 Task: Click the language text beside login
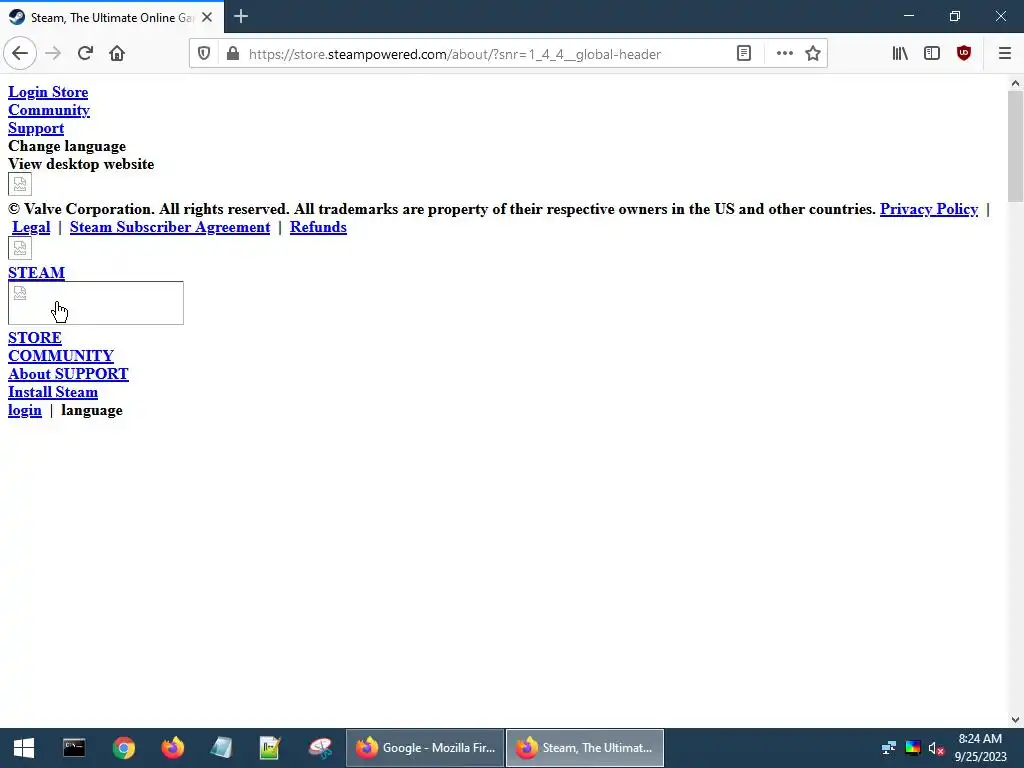91,410
